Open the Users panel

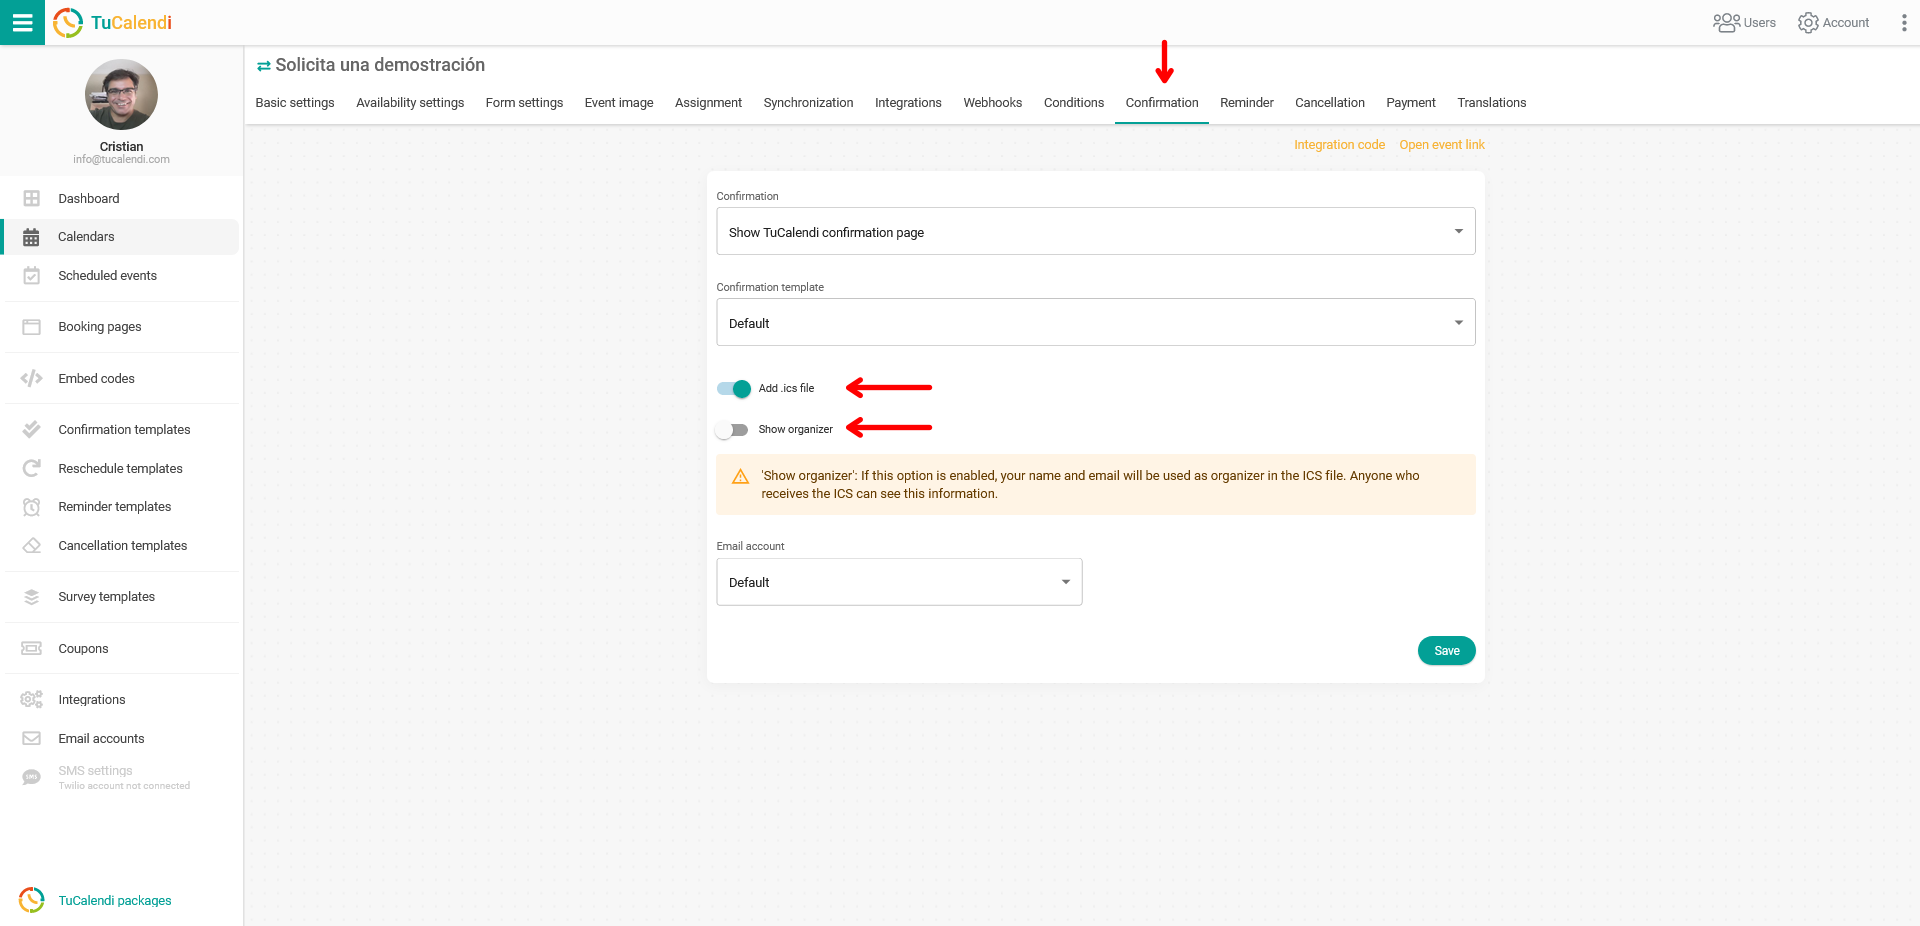tap(1744, 22)
